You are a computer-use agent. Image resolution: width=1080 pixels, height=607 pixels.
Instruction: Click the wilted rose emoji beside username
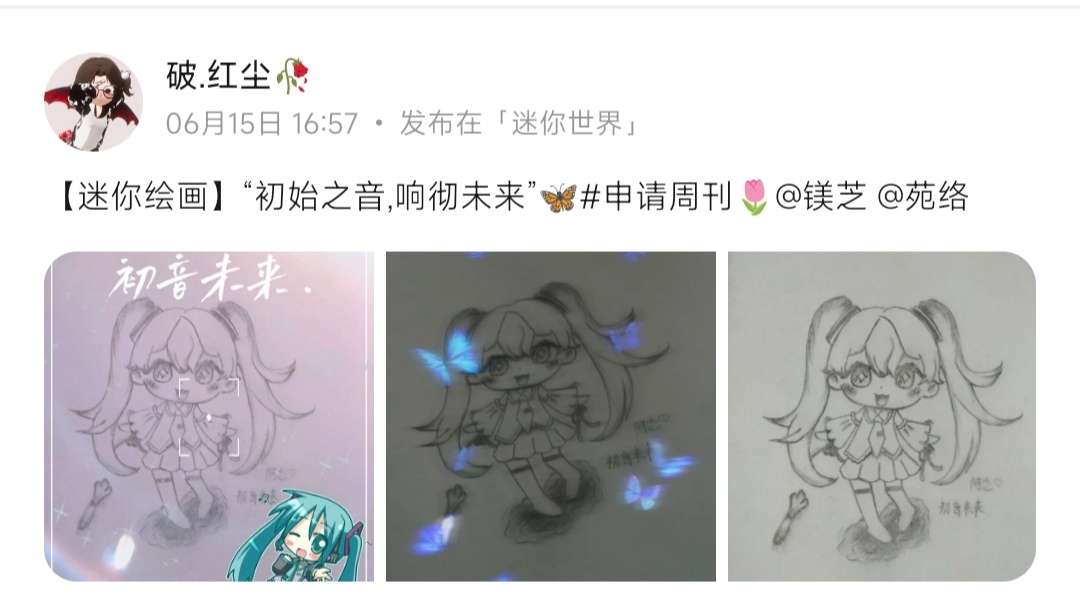(292, 75)
